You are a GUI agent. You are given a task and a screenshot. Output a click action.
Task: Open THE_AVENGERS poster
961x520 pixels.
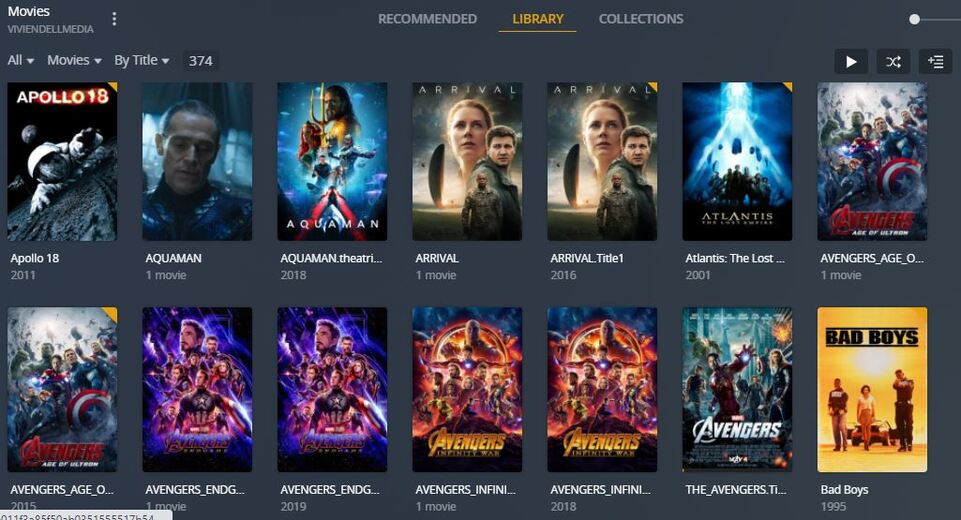[737, 389]
